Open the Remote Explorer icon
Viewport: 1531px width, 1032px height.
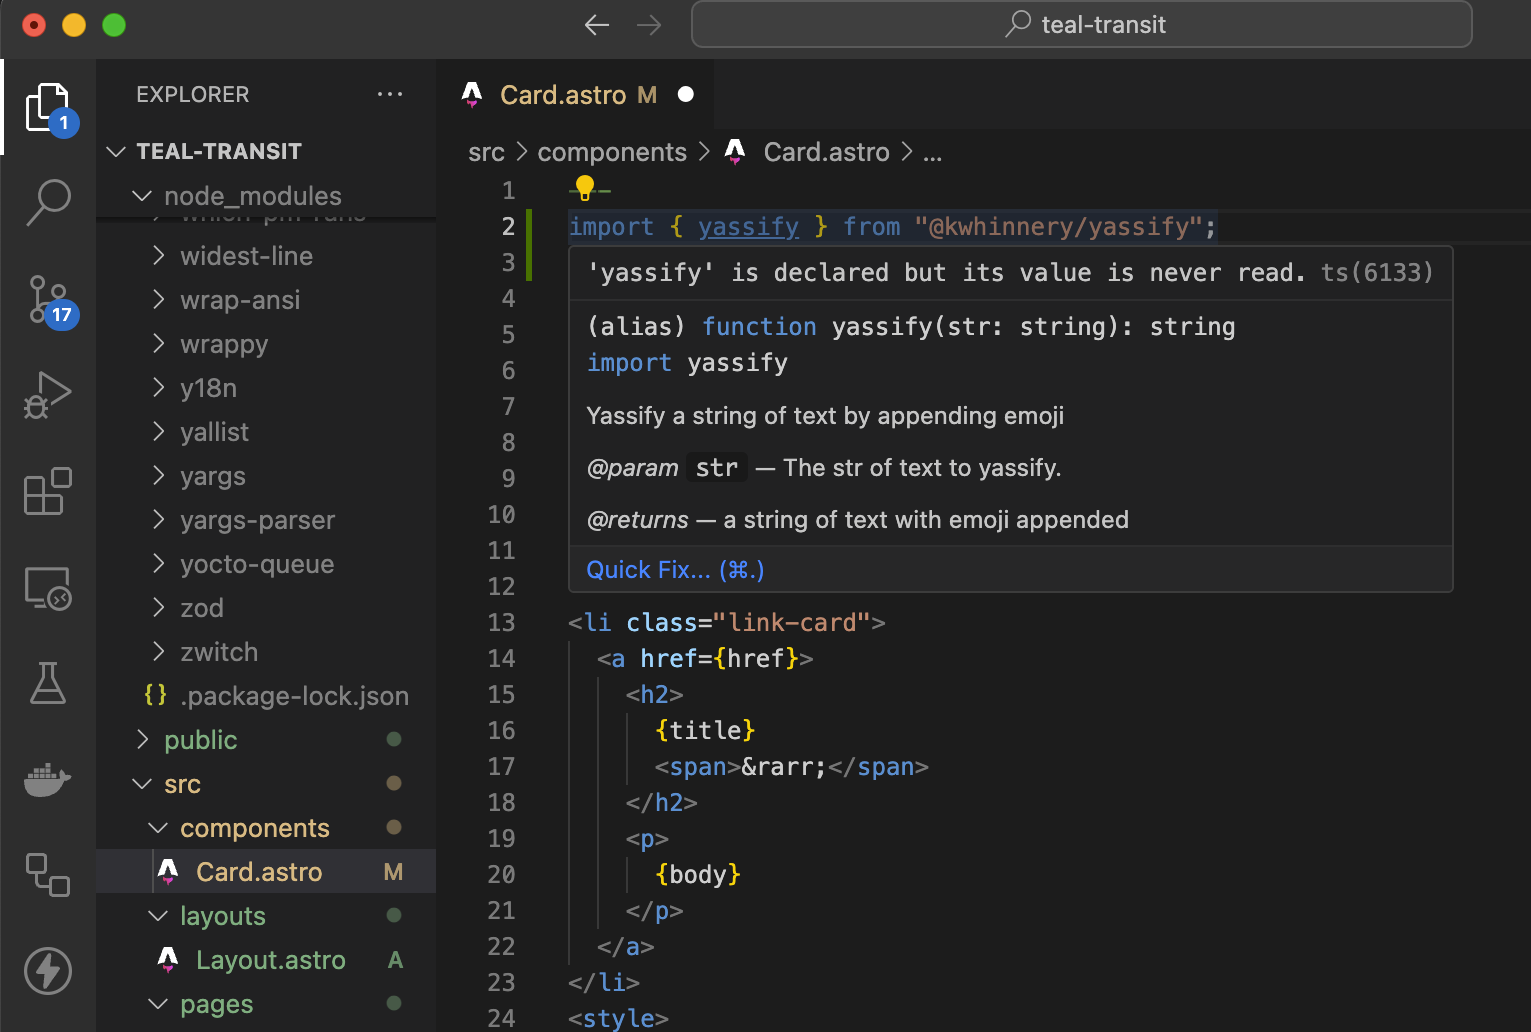(x=47, y=588)
